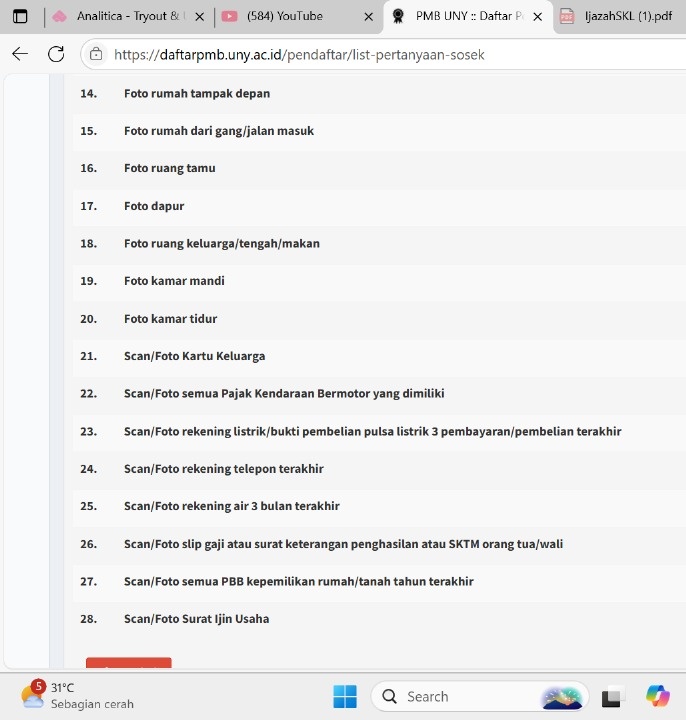Click list number '28.'

click(x=89, y=619)
